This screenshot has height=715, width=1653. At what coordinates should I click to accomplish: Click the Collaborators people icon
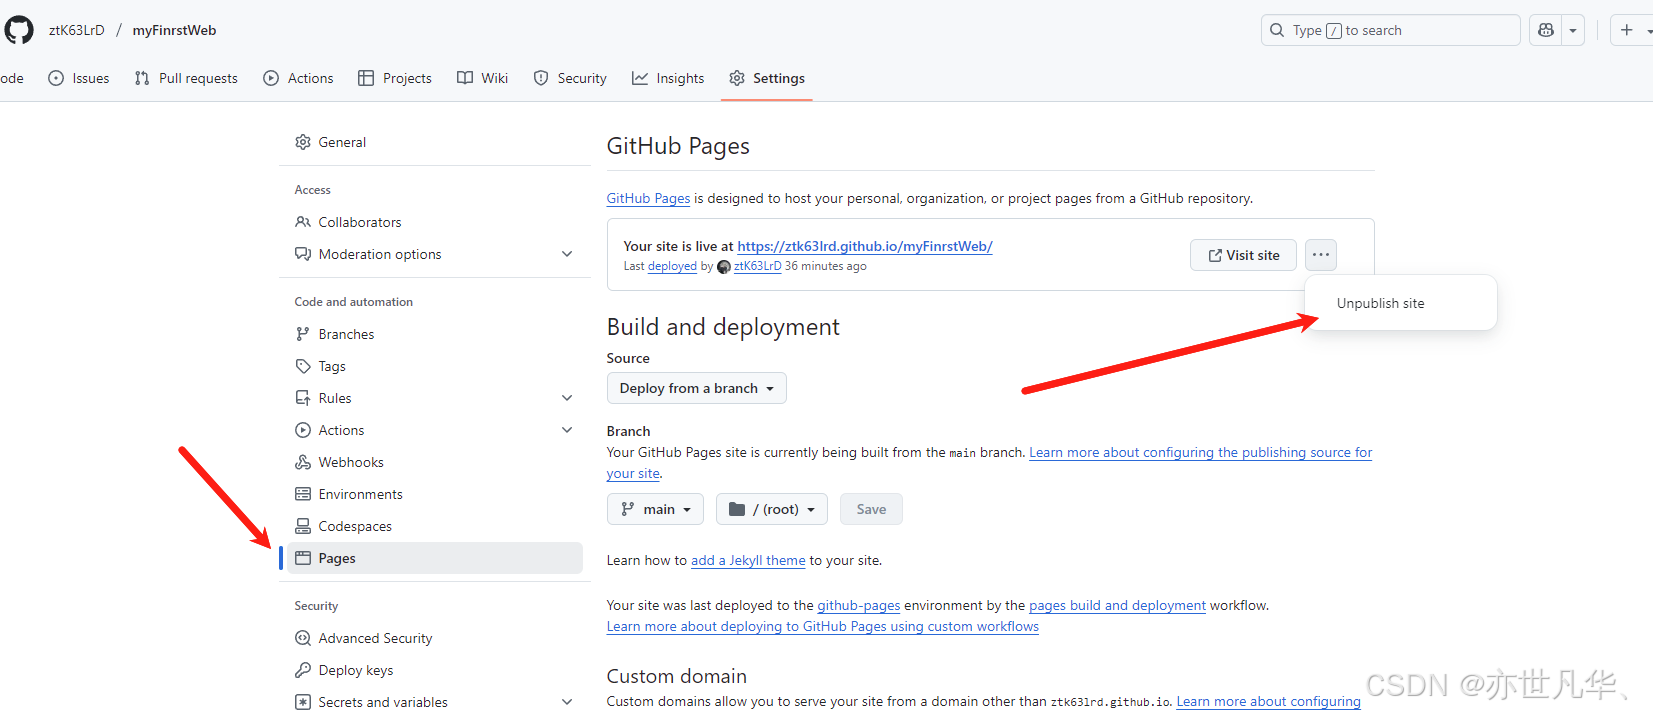click(303, 222)
